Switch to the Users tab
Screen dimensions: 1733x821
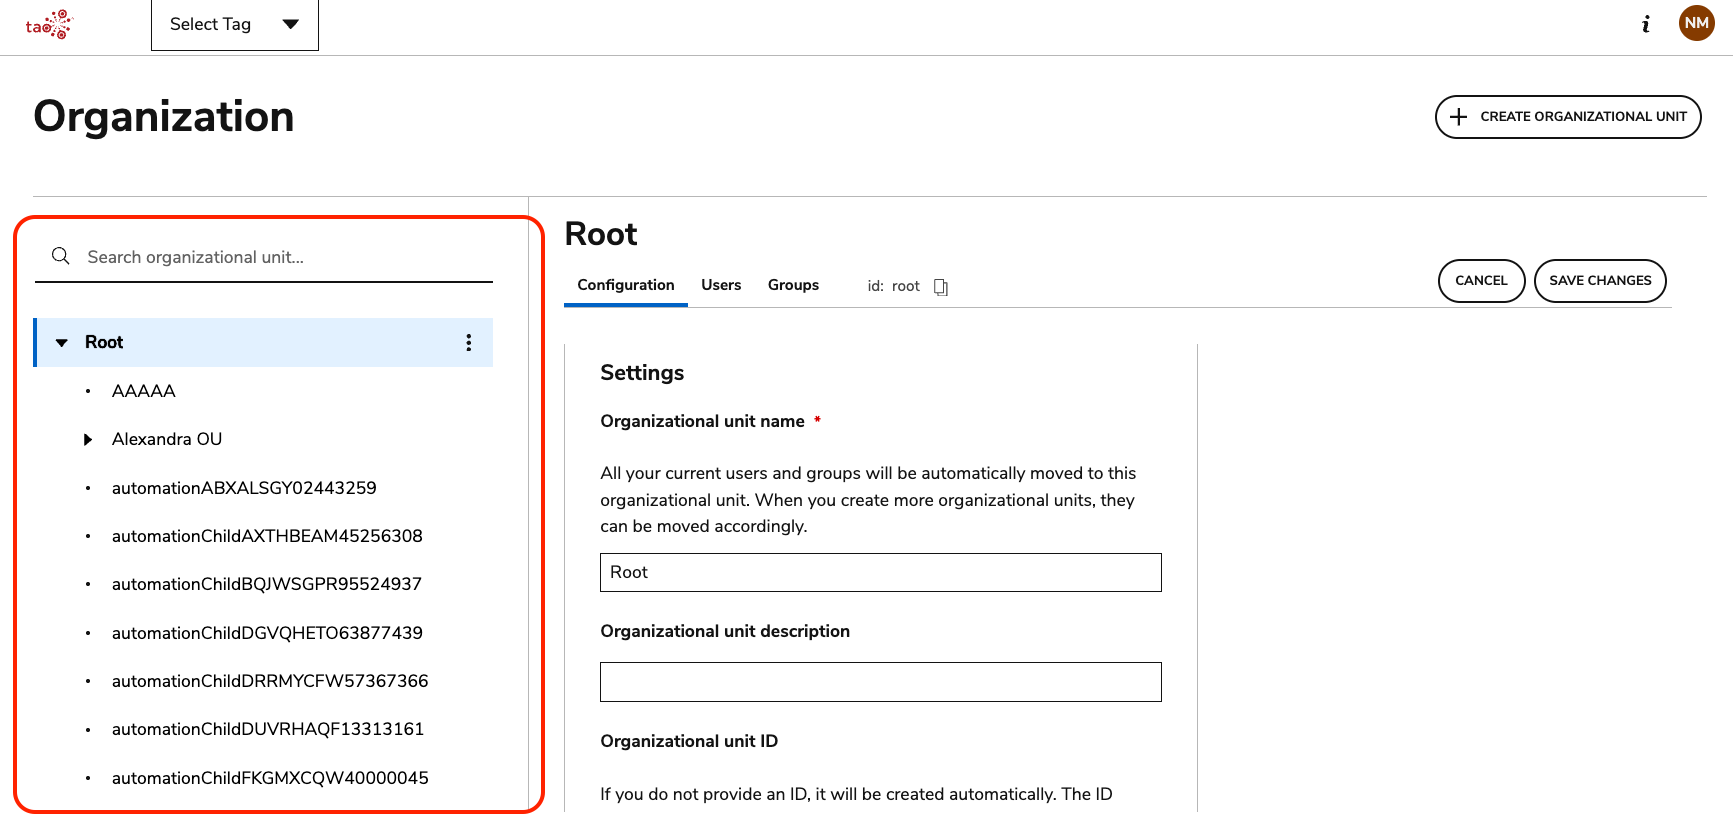tap(720, 285)
